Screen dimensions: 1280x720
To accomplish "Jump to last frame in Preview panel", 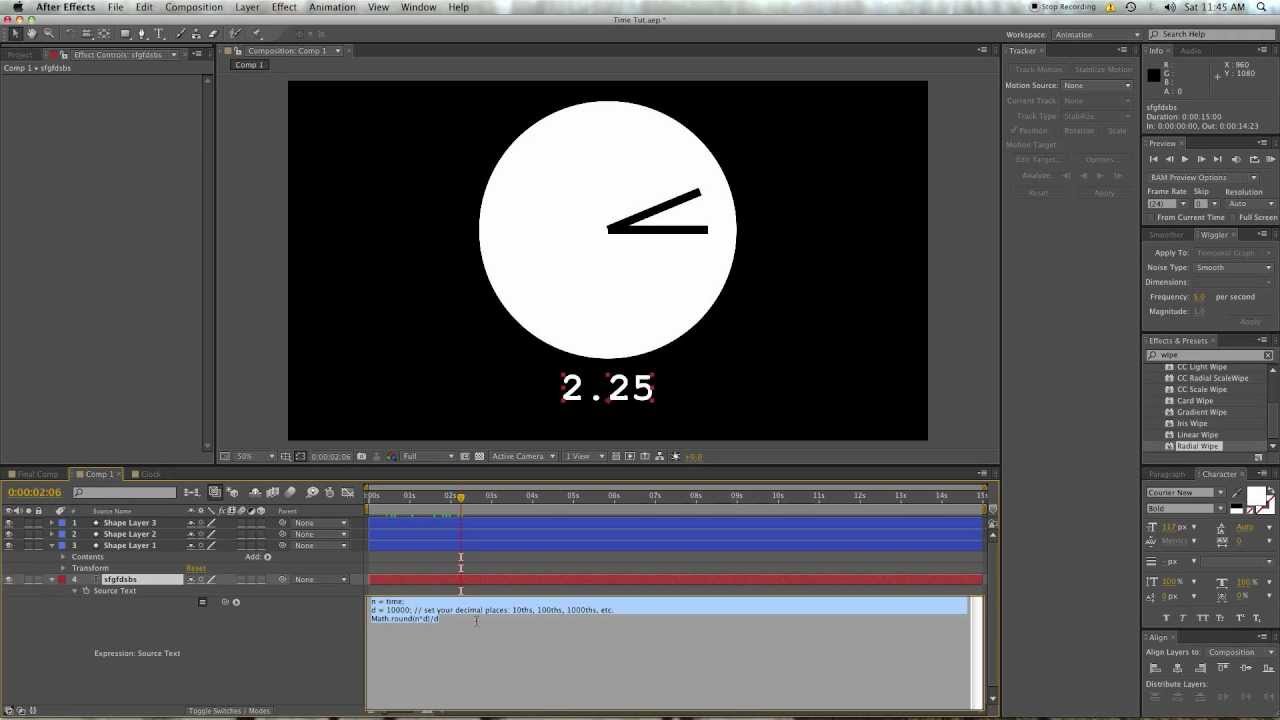I will tap(1217, 159).
